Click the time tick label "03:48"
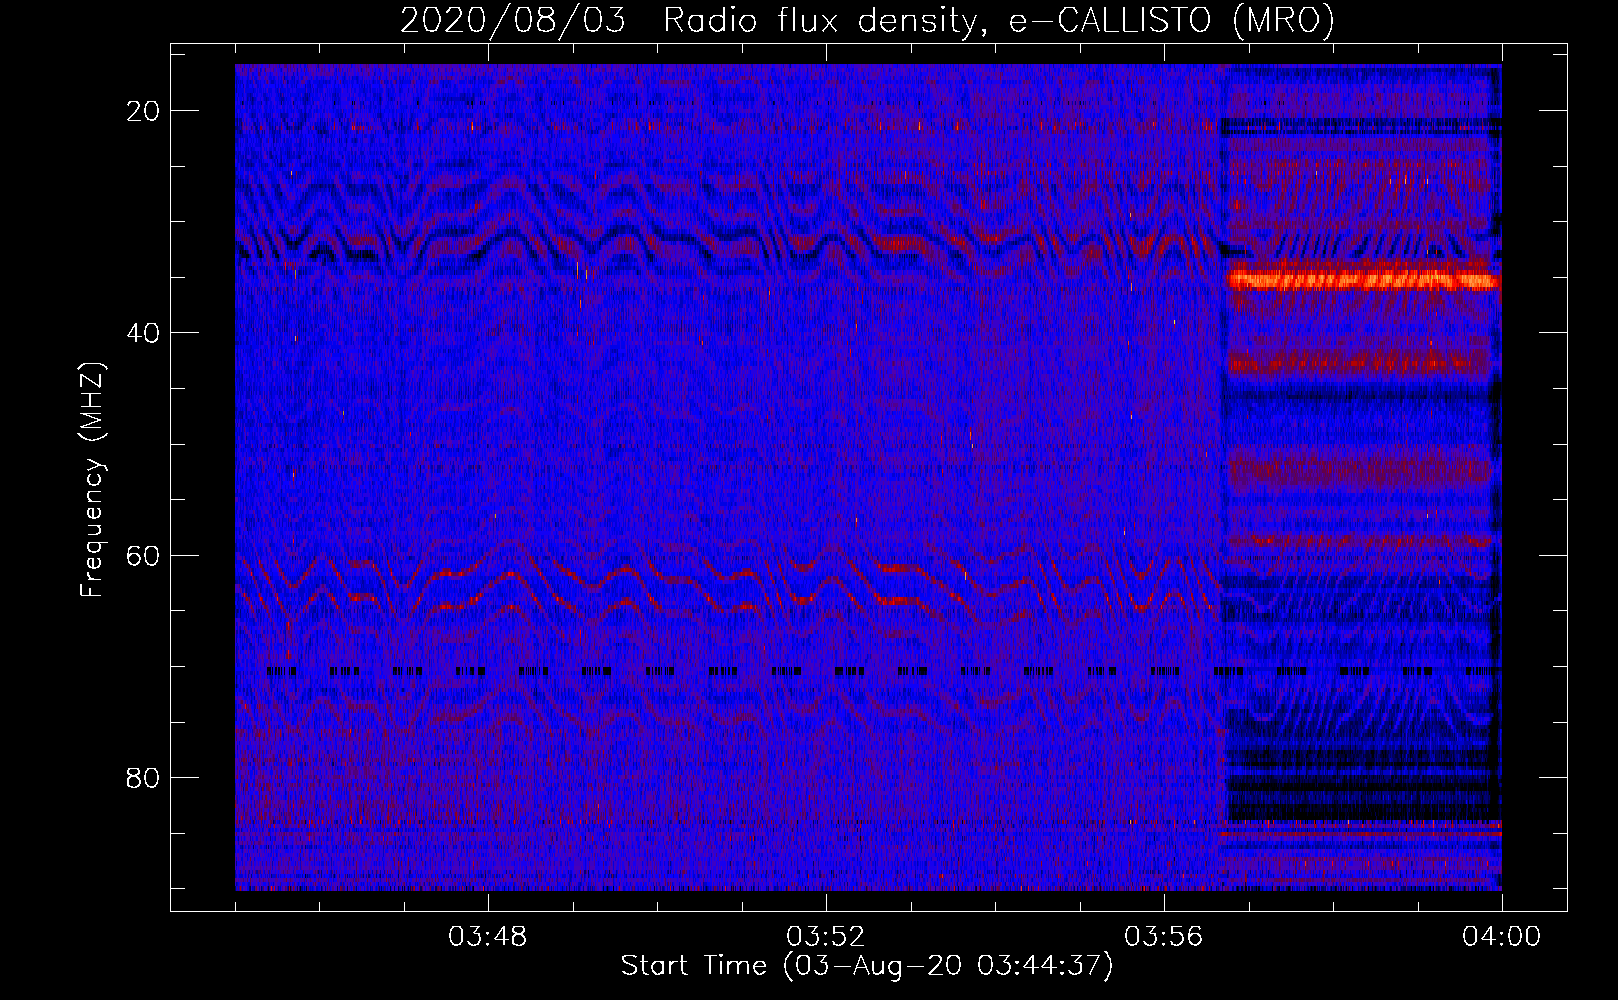The width and height of the screenshot is (1618, 1000). tap(488, 937)
